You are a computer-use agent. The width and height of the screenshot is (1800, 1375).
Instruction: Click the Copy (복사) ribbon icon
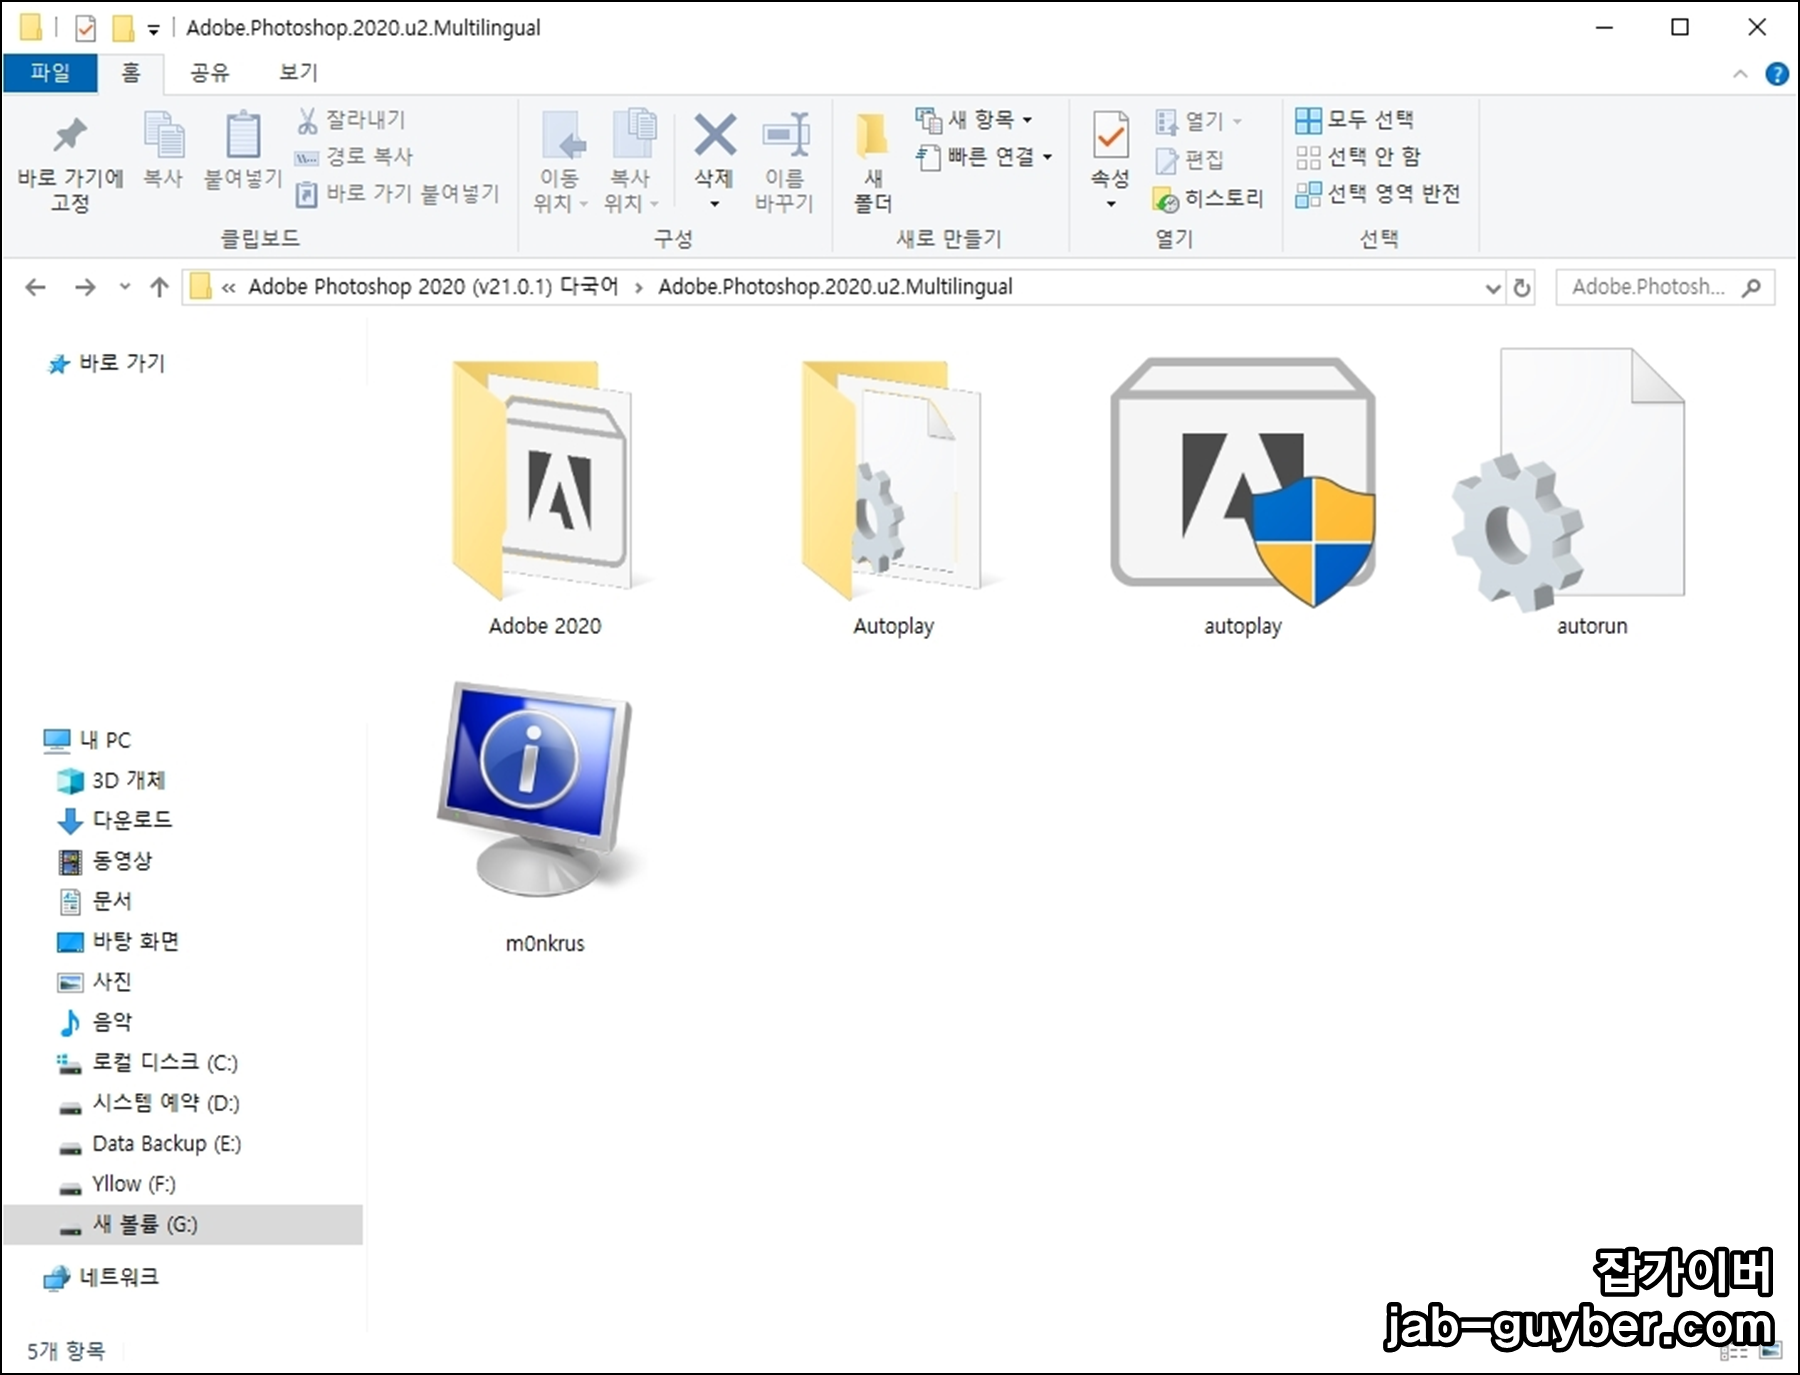(163, 135)
